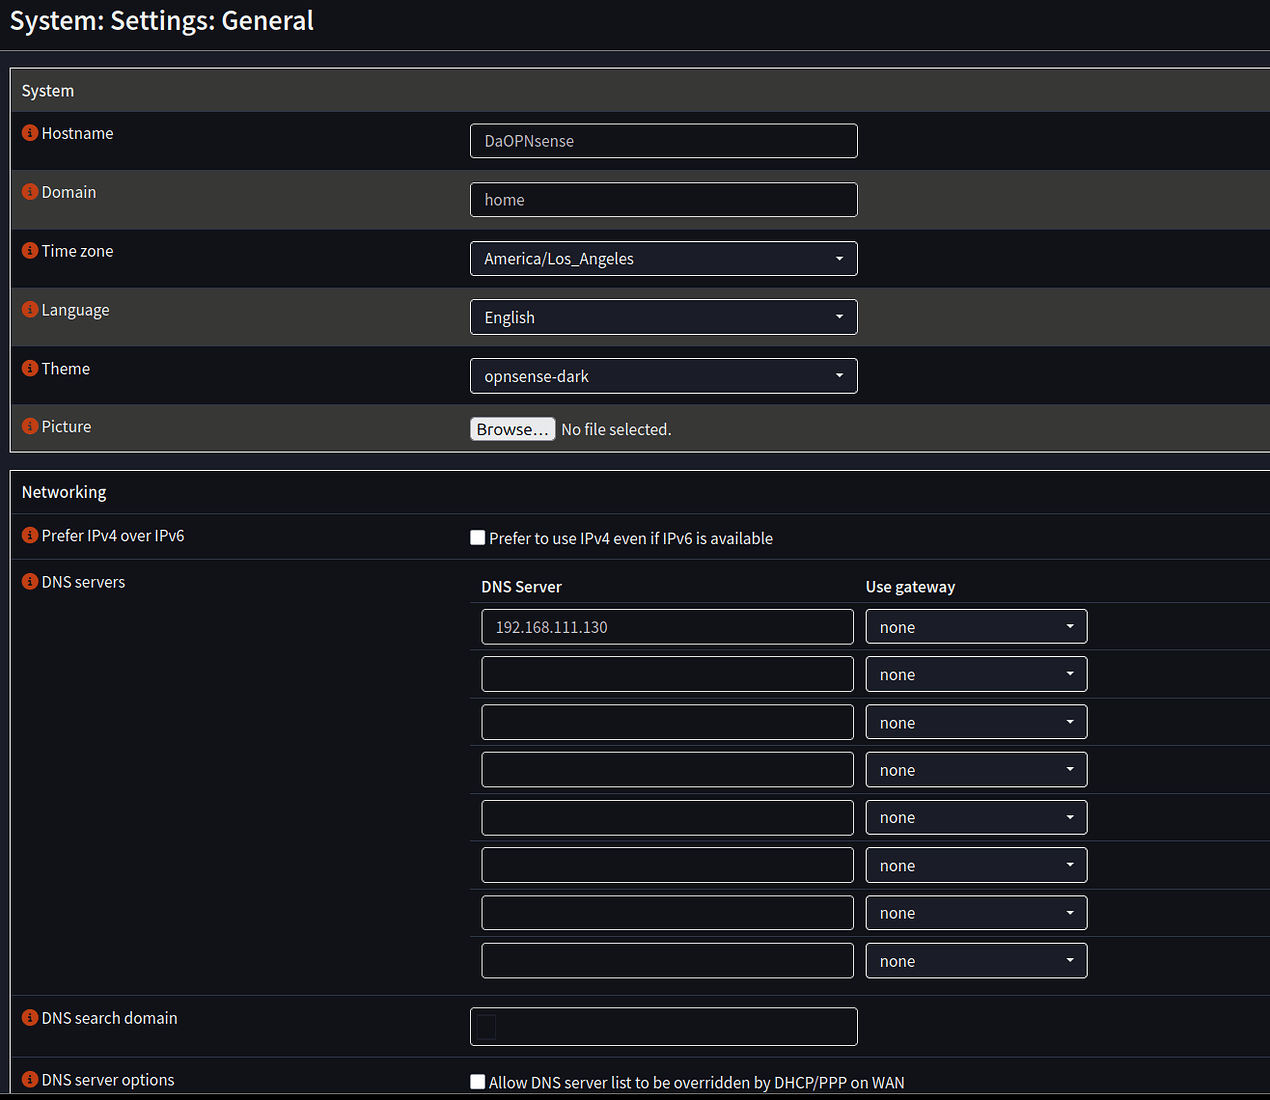
Task: Open the Theme selector dropdown
Action: point(663,375)
